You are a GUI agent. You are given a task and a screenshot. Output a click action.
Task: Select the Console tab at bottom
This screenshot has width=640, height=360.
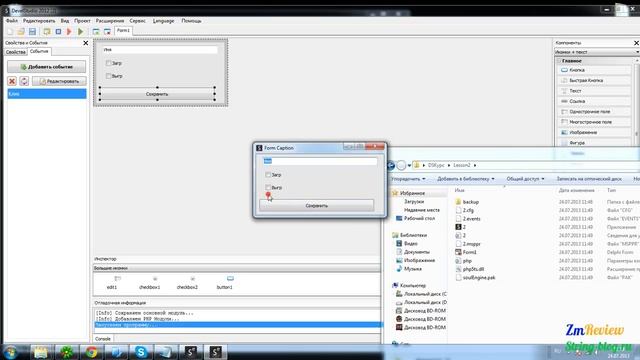tap(103, 339)
